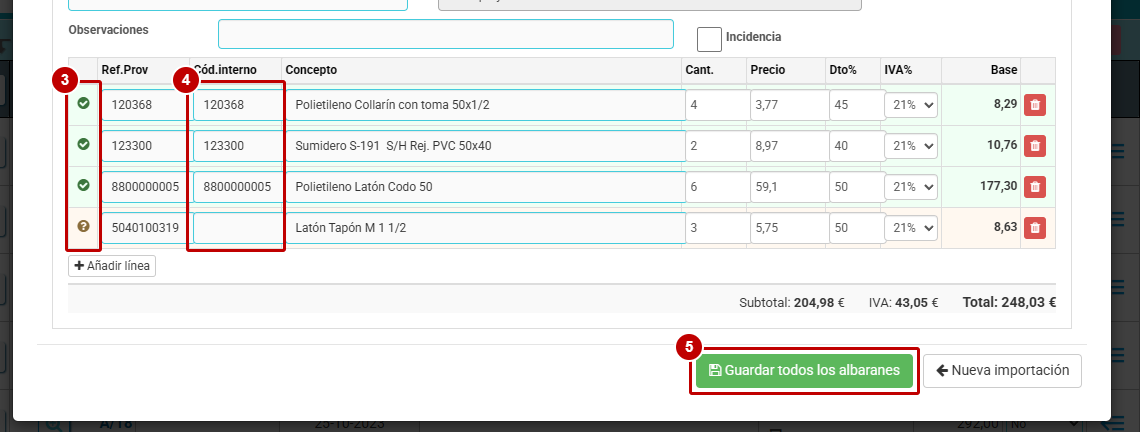Click quantity field with value 2
The width and height of the screenshot is (1140, 432).
tap(717, 145)
